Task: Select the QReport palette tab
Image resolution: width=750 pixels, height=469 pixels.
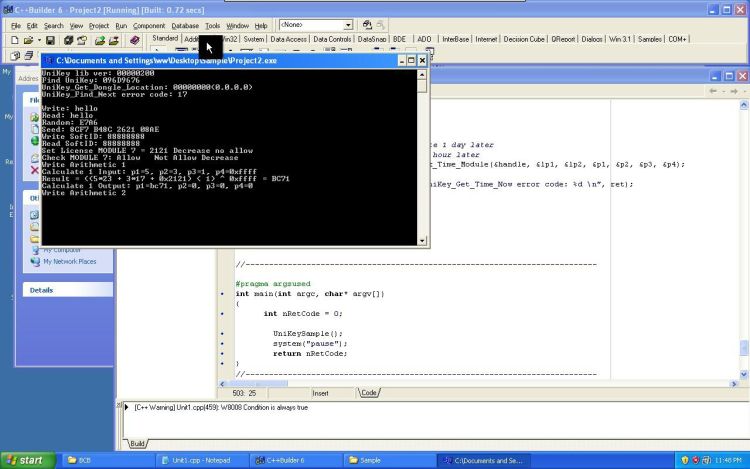Action: [563, 39]
